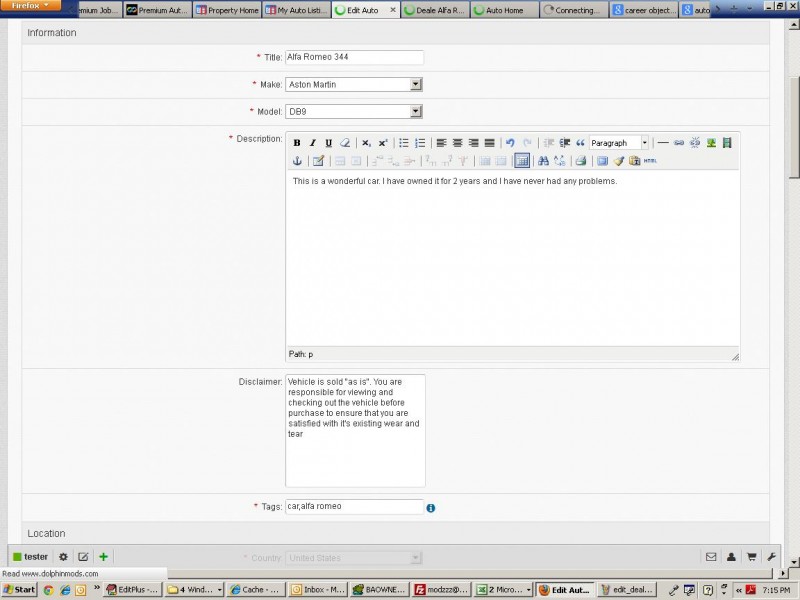Increase indent in the editor
Screen dimensions: 800x600
564,143
